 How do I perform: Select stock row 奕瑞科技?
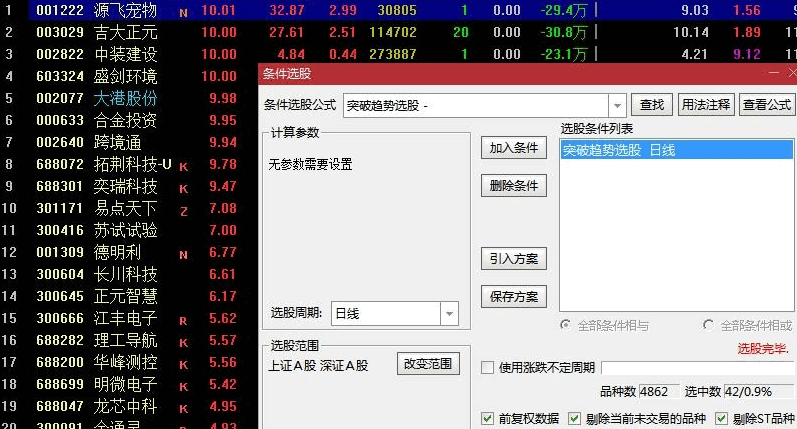pos(126,186)
